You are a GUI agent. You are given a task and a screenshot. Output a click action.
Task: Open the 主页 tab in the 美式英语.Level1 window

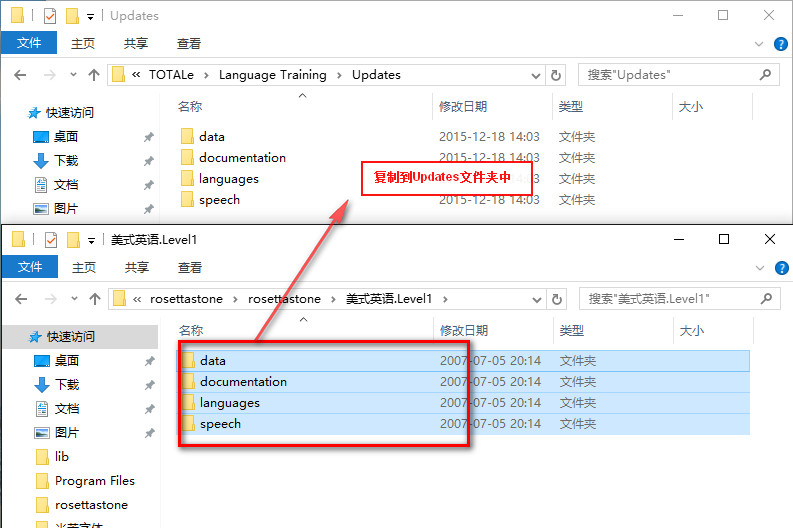tap(84, 267)
